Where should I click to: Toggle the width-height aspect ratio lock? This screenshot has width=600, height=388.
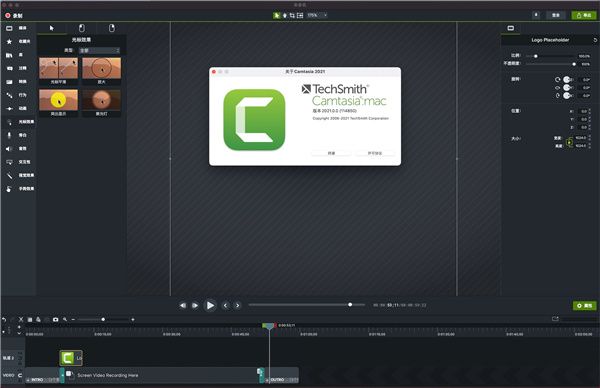tap(570, 142)
